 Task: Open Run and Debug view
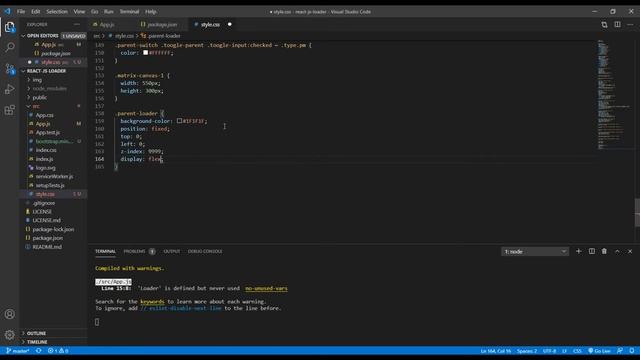coord(10,89)
